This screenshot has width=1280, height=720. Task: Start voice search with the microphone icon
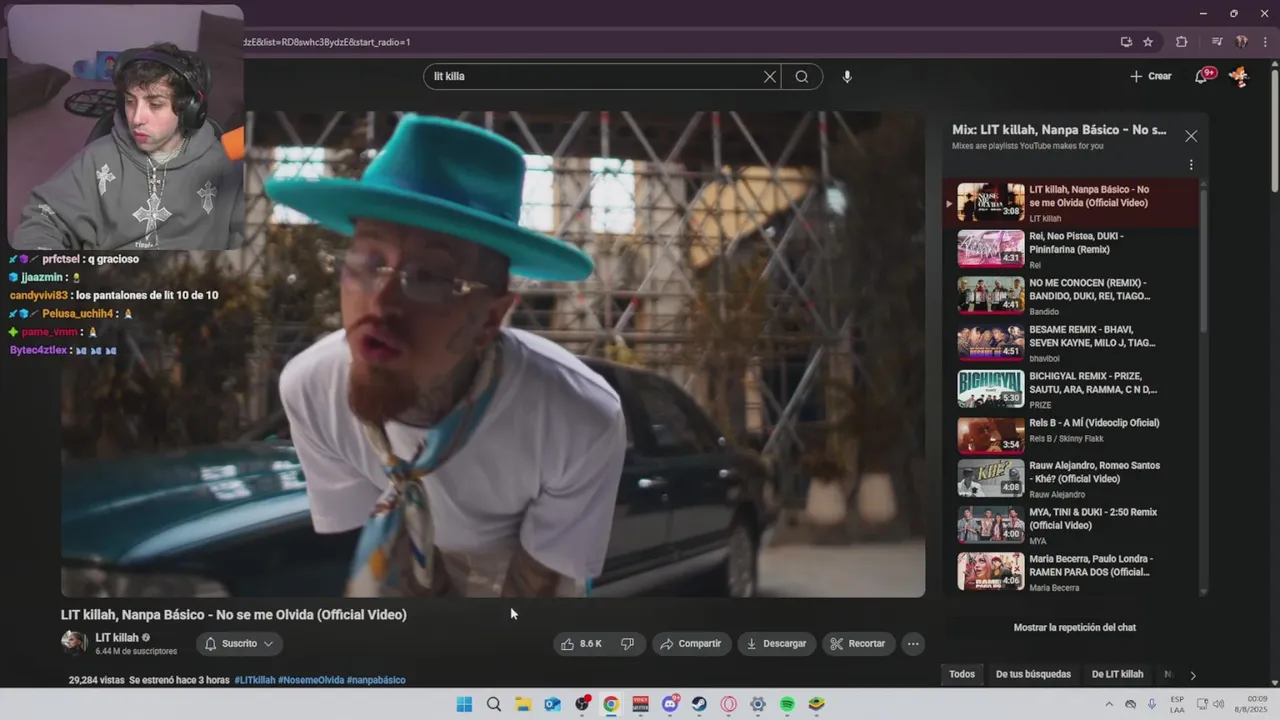coord(847,76)
